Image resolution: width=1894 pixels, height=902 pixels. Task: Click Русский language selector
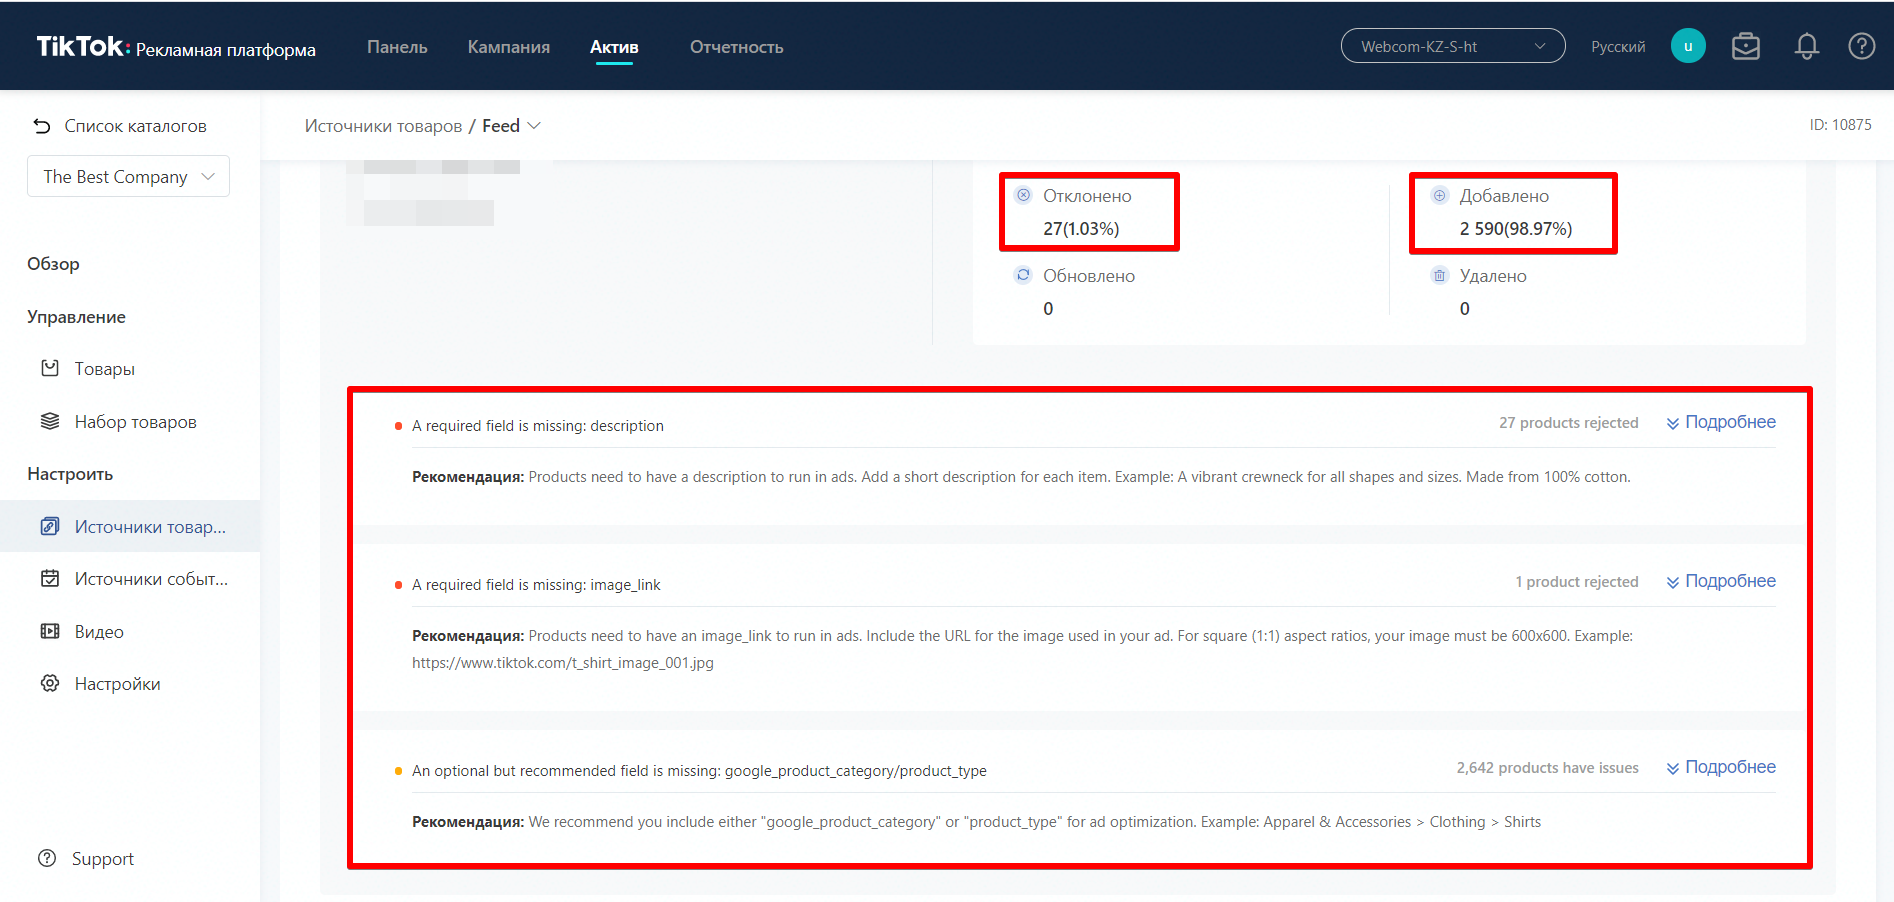point(1617,47)
